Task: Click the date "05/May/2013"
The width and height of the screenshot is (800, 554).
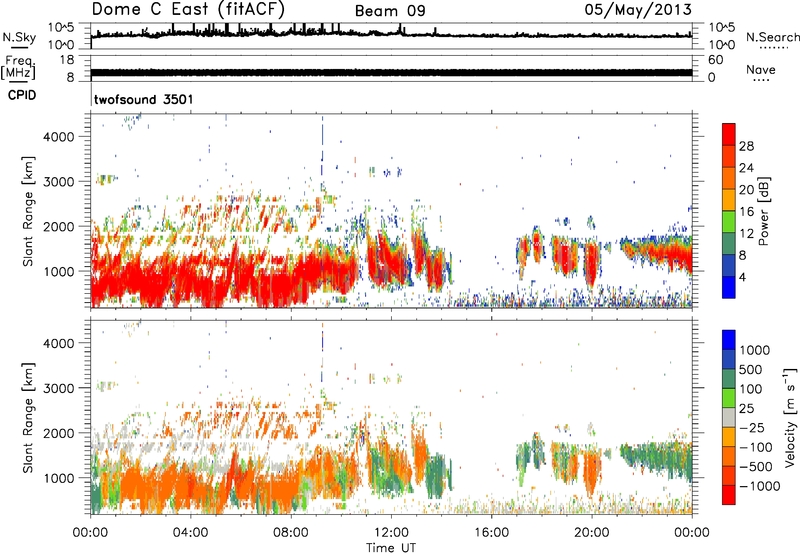Action: 638,10
